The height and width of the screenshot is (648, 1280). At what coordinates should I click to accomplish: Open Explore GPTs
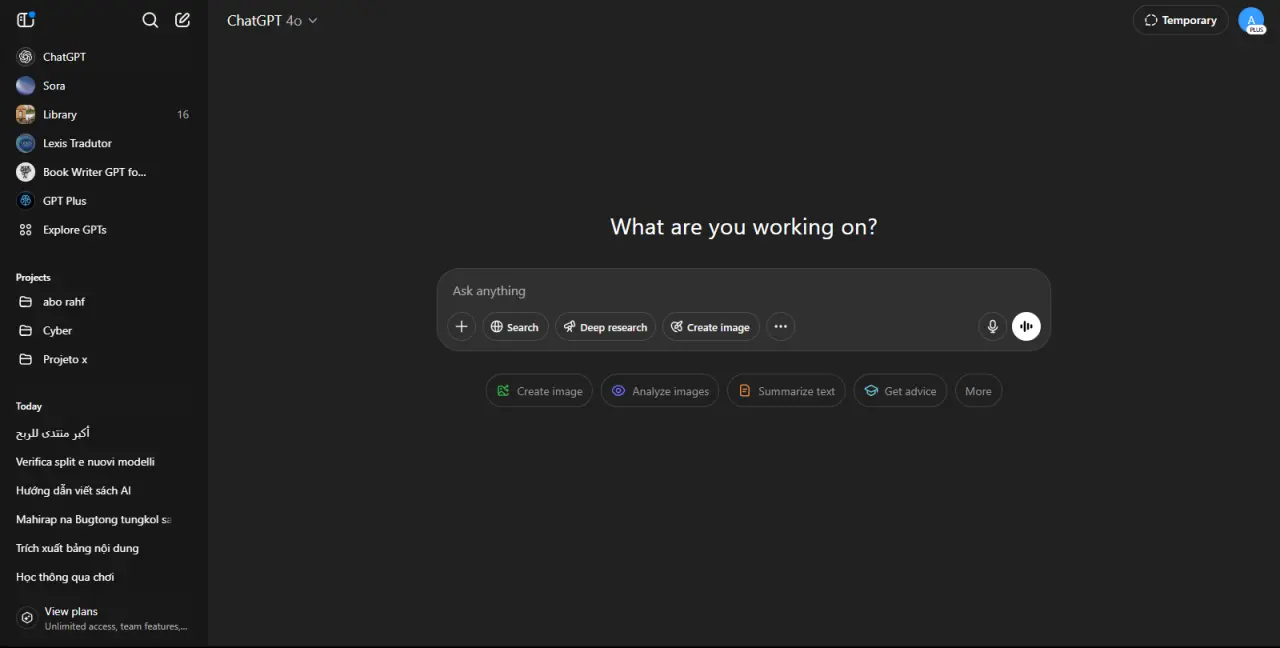[x=104, y=230]
